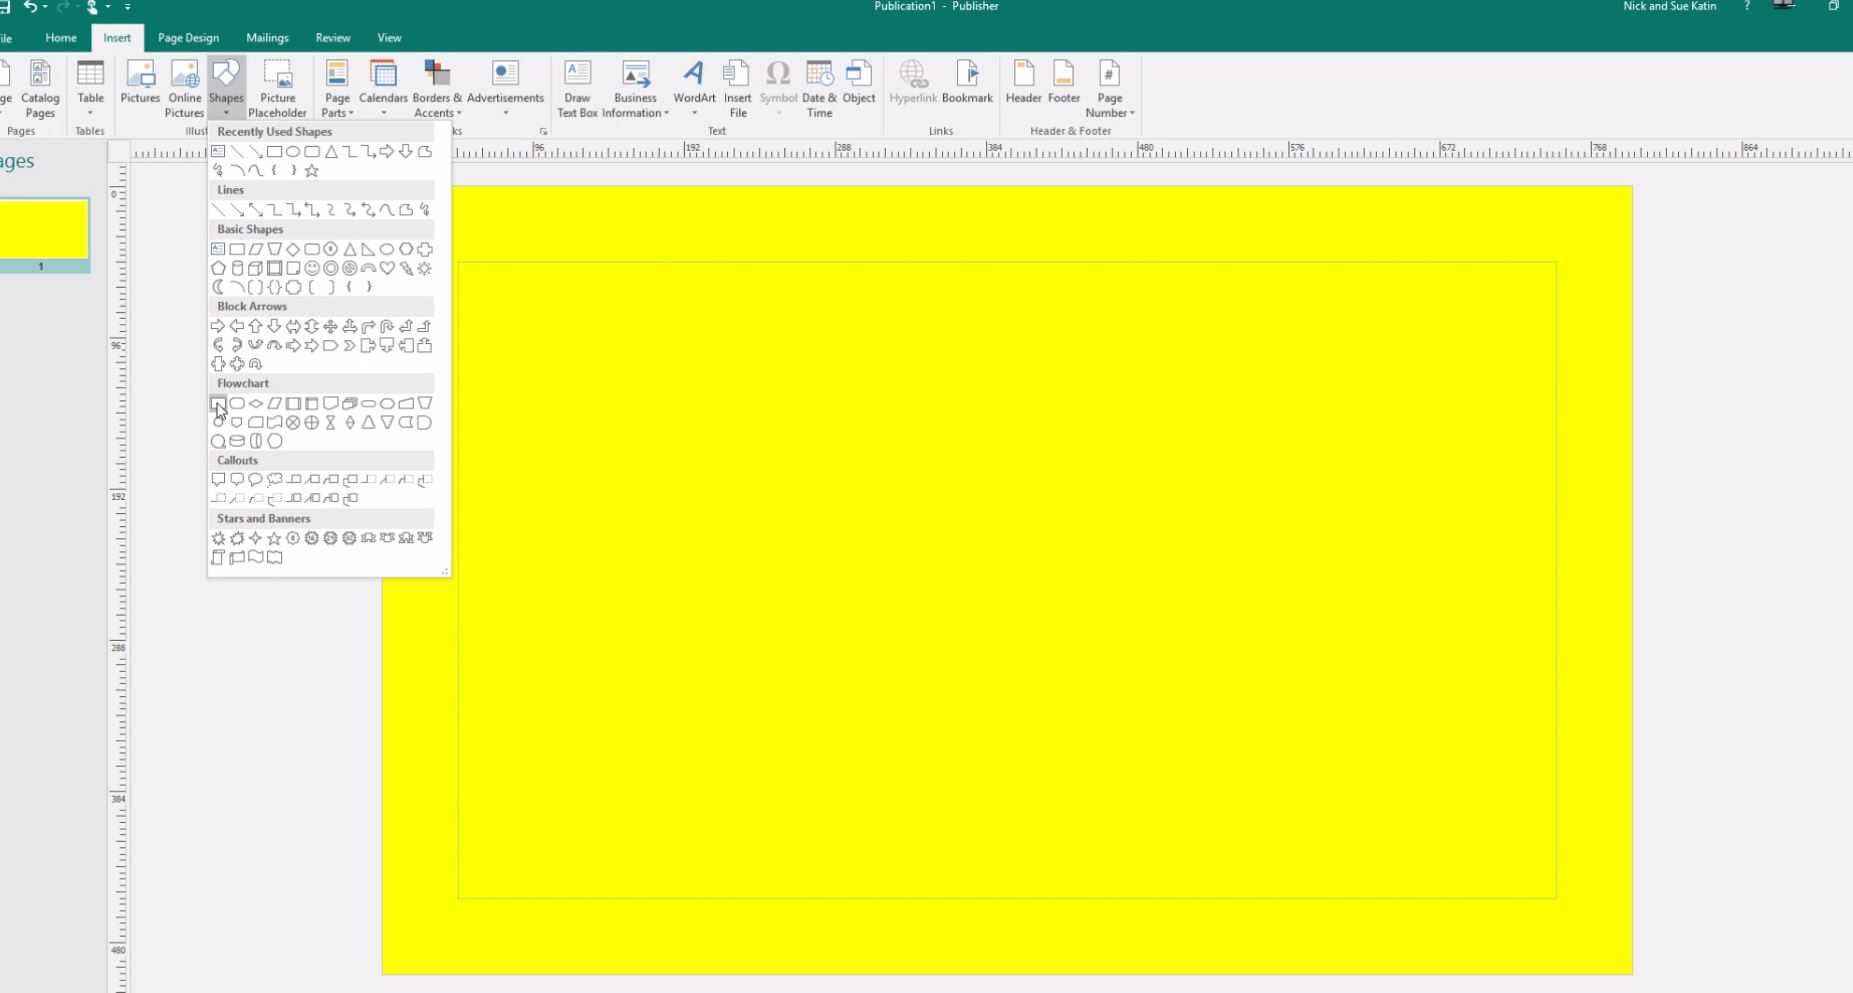Screen dimensions: 1853x993
Task: Insert a Symbol
Action: point(778,88)
